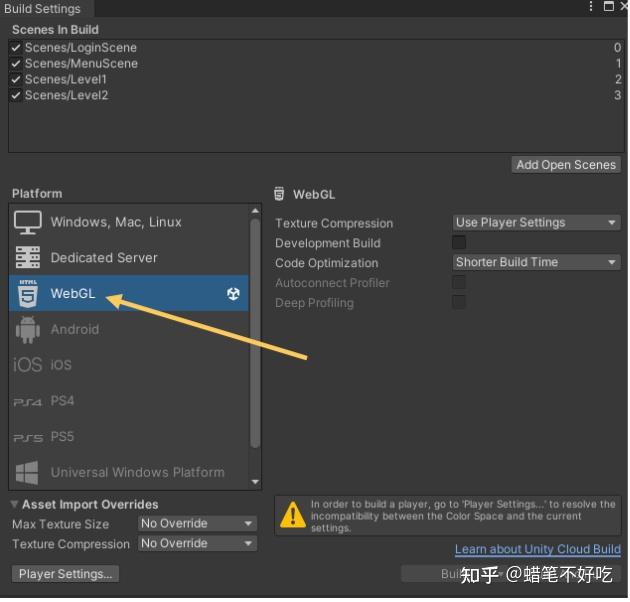Collapse the Asset Import Overrides section

(14, 506)
